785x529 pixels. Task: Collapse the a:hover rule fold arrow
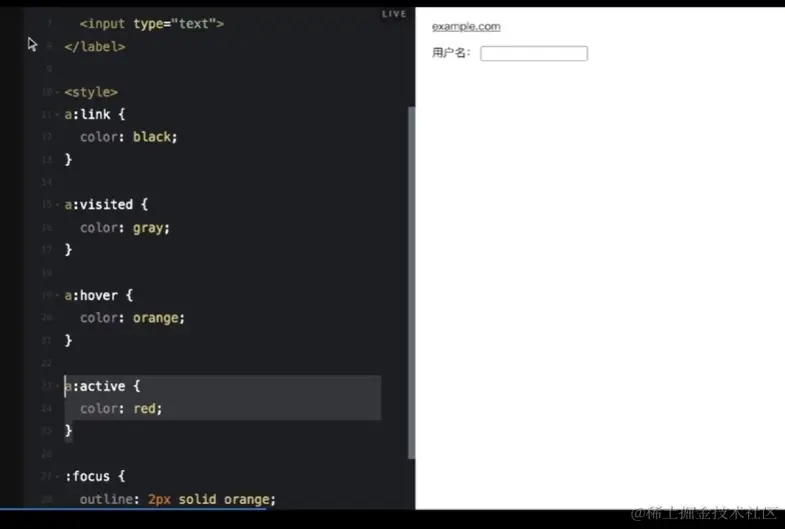[x=58, y=295]
